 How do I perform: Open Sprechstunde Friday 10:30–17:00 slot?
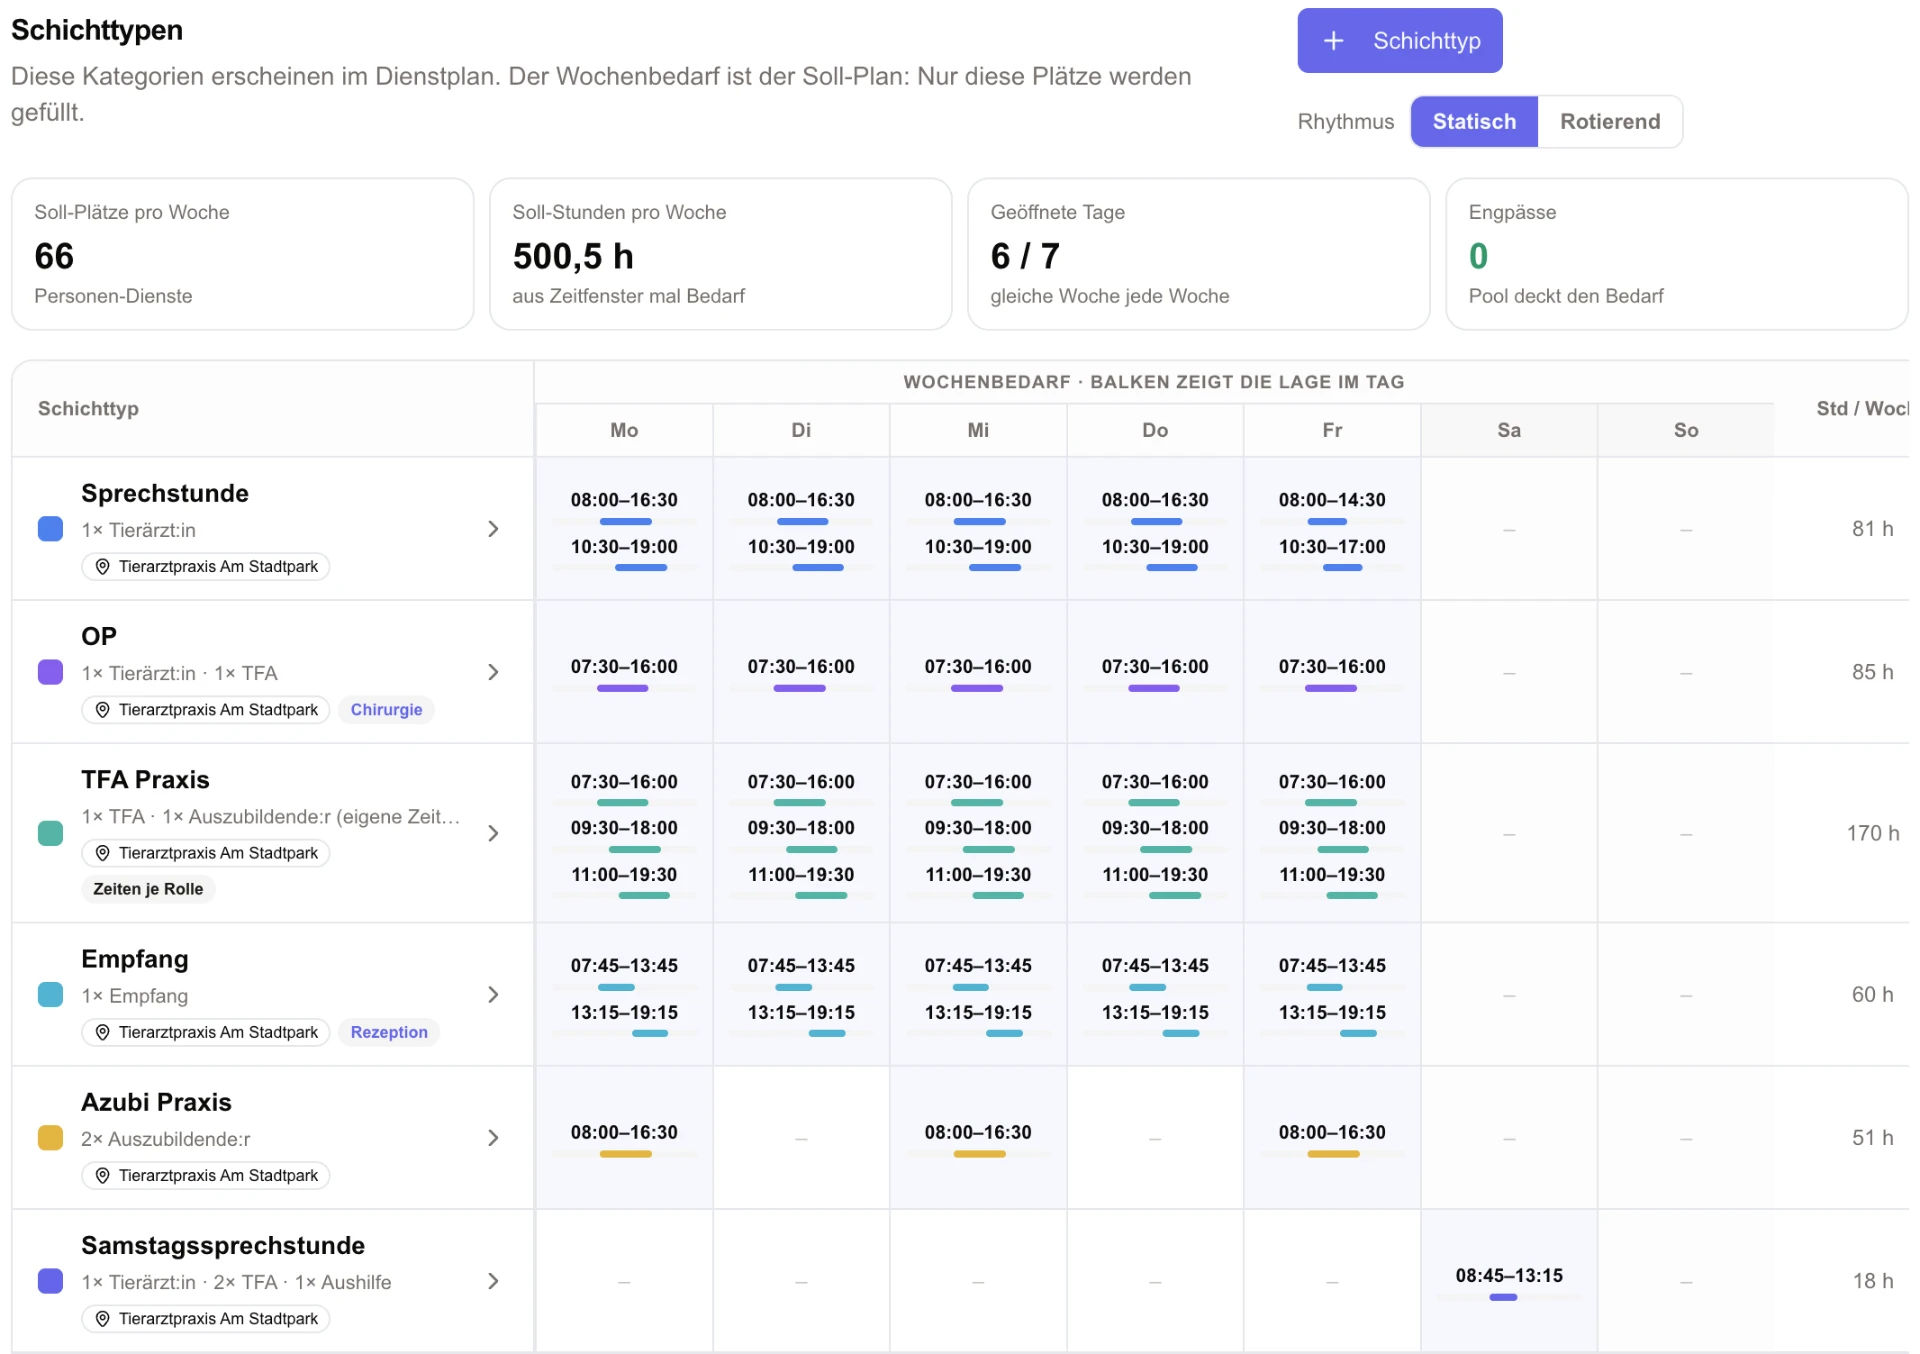1332,552
